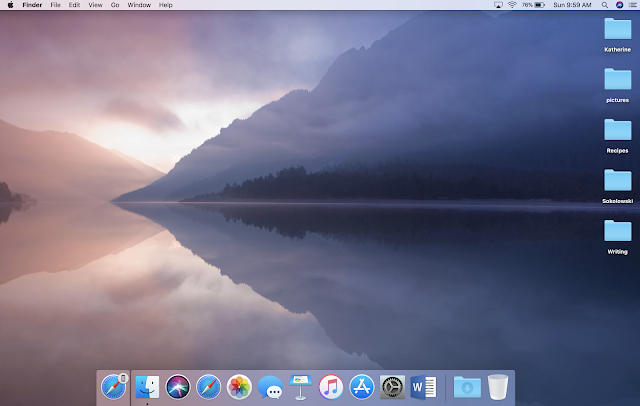Open Messages from the dock

pyautogui.click(x=270, y=387)
